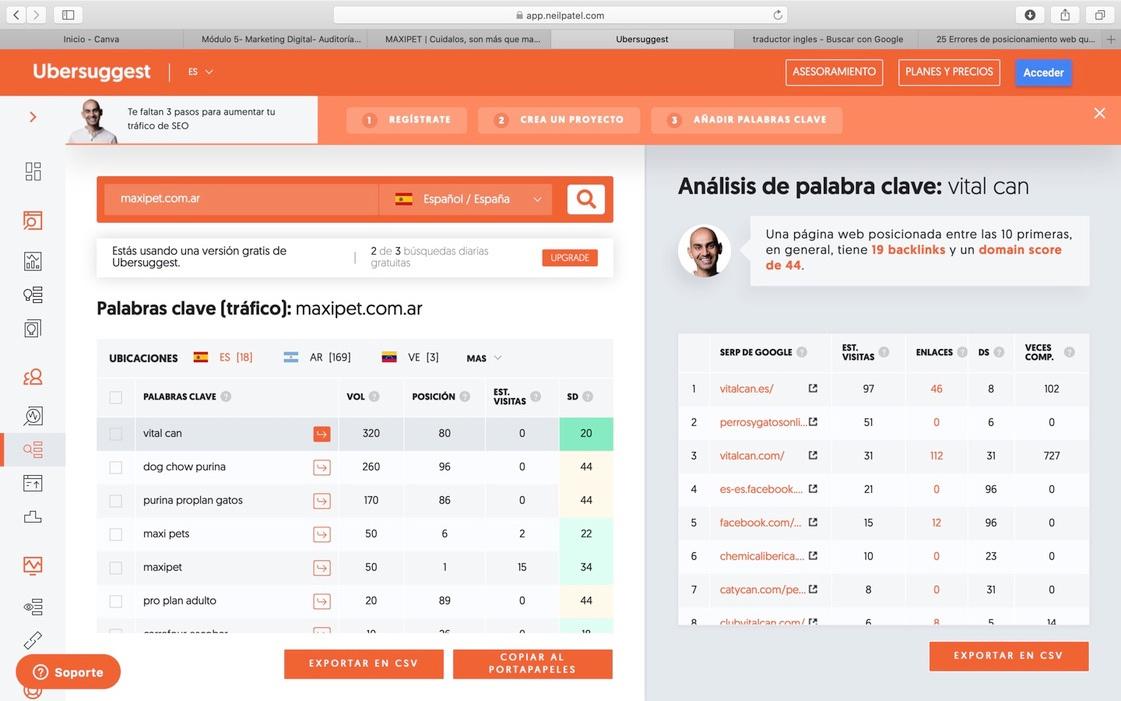Screen dimensions: 1121x701
Task: Open external link icon for chemicaliberica
Action: (813, 556)
